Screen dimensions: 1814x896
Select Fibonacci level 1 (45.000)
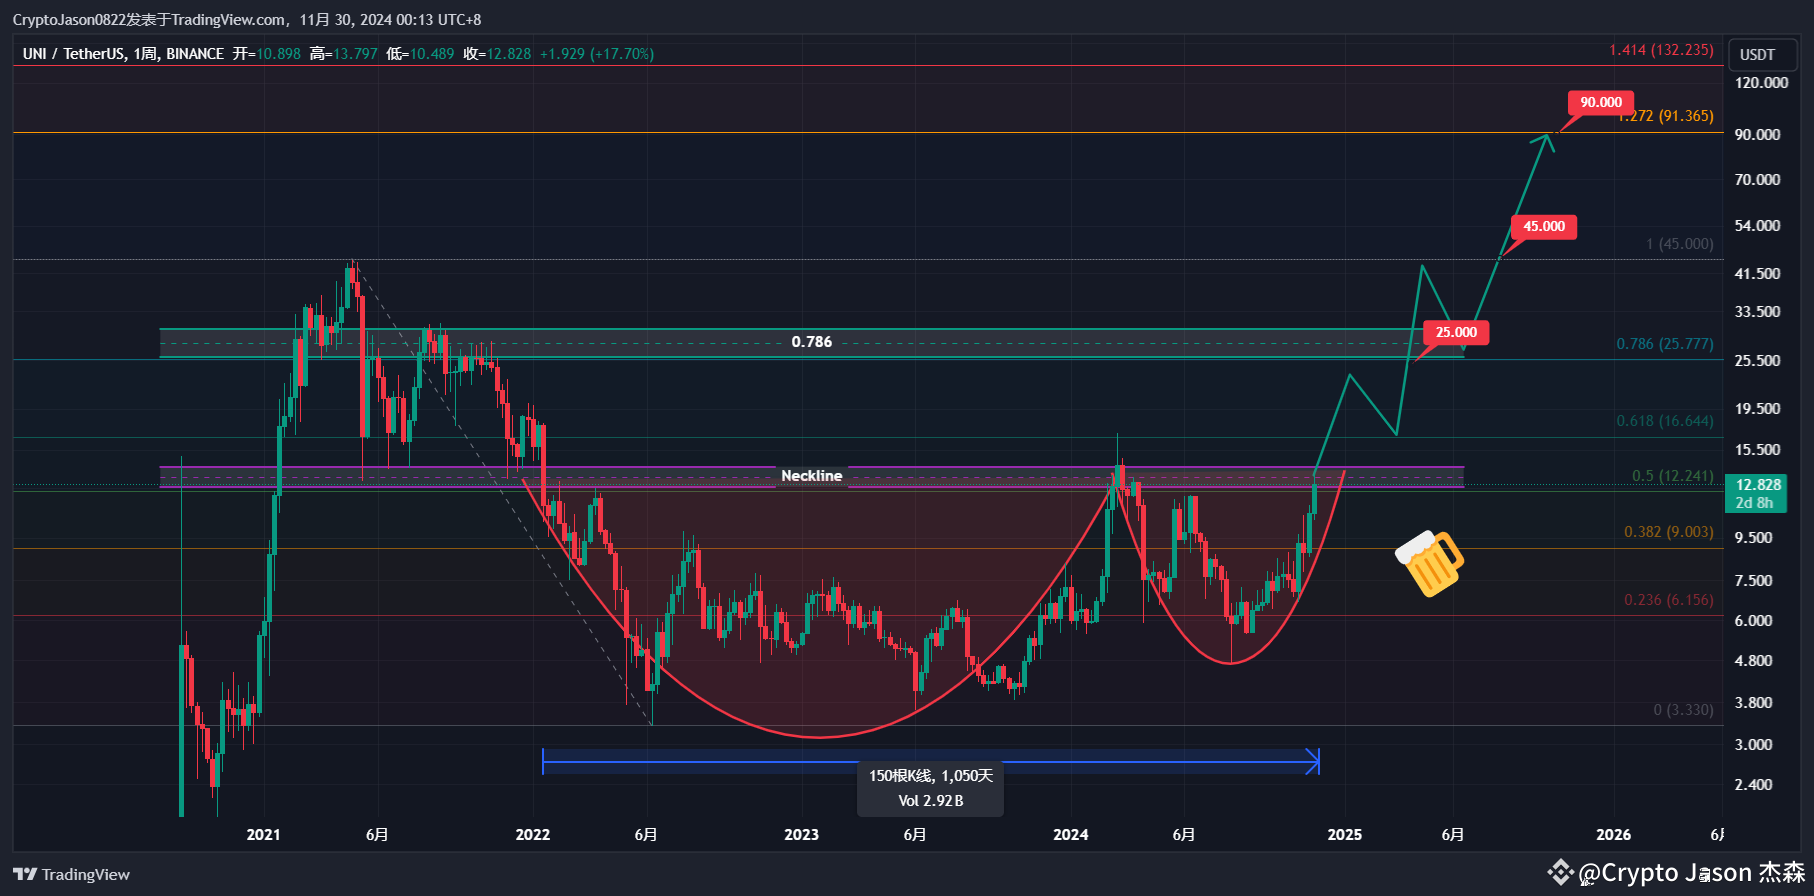(x=1680, y=244)
